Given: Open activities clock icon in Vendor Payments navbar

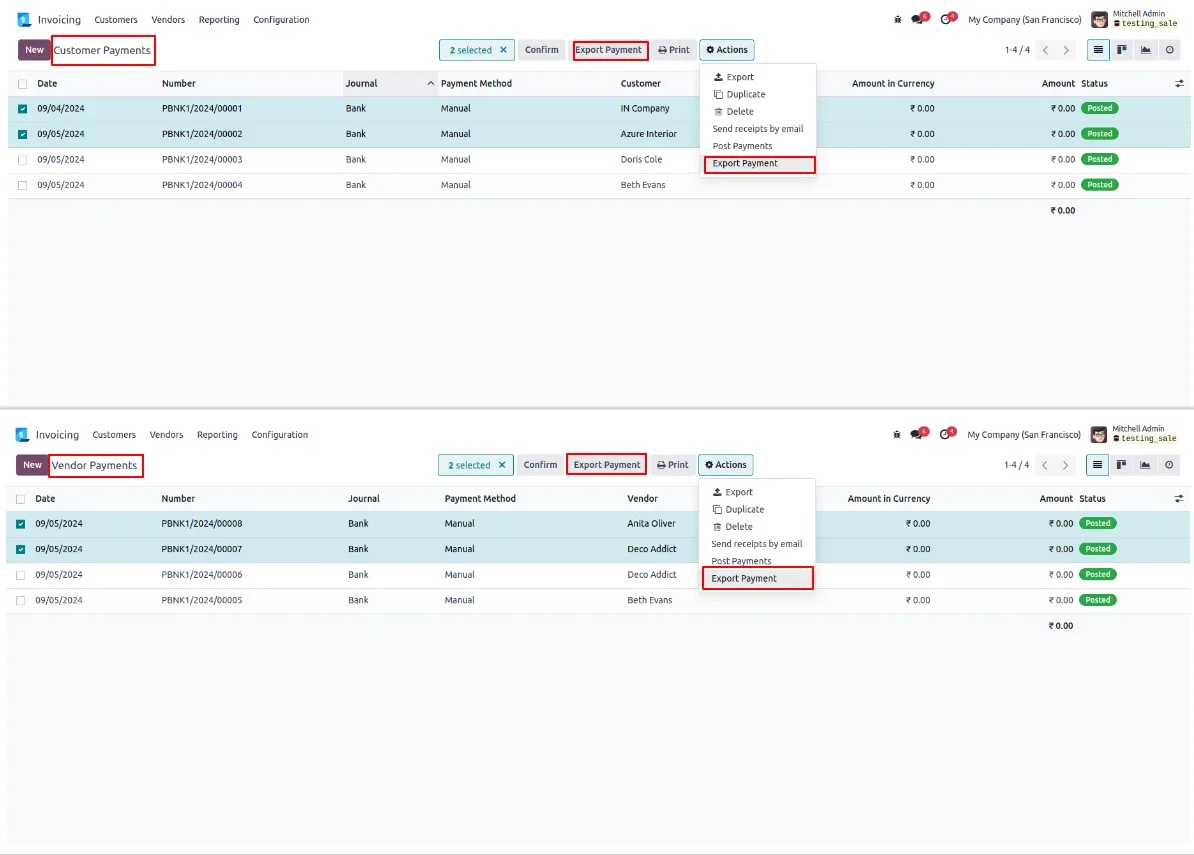Looking at the screenshot, I should (x=947, y=434).
